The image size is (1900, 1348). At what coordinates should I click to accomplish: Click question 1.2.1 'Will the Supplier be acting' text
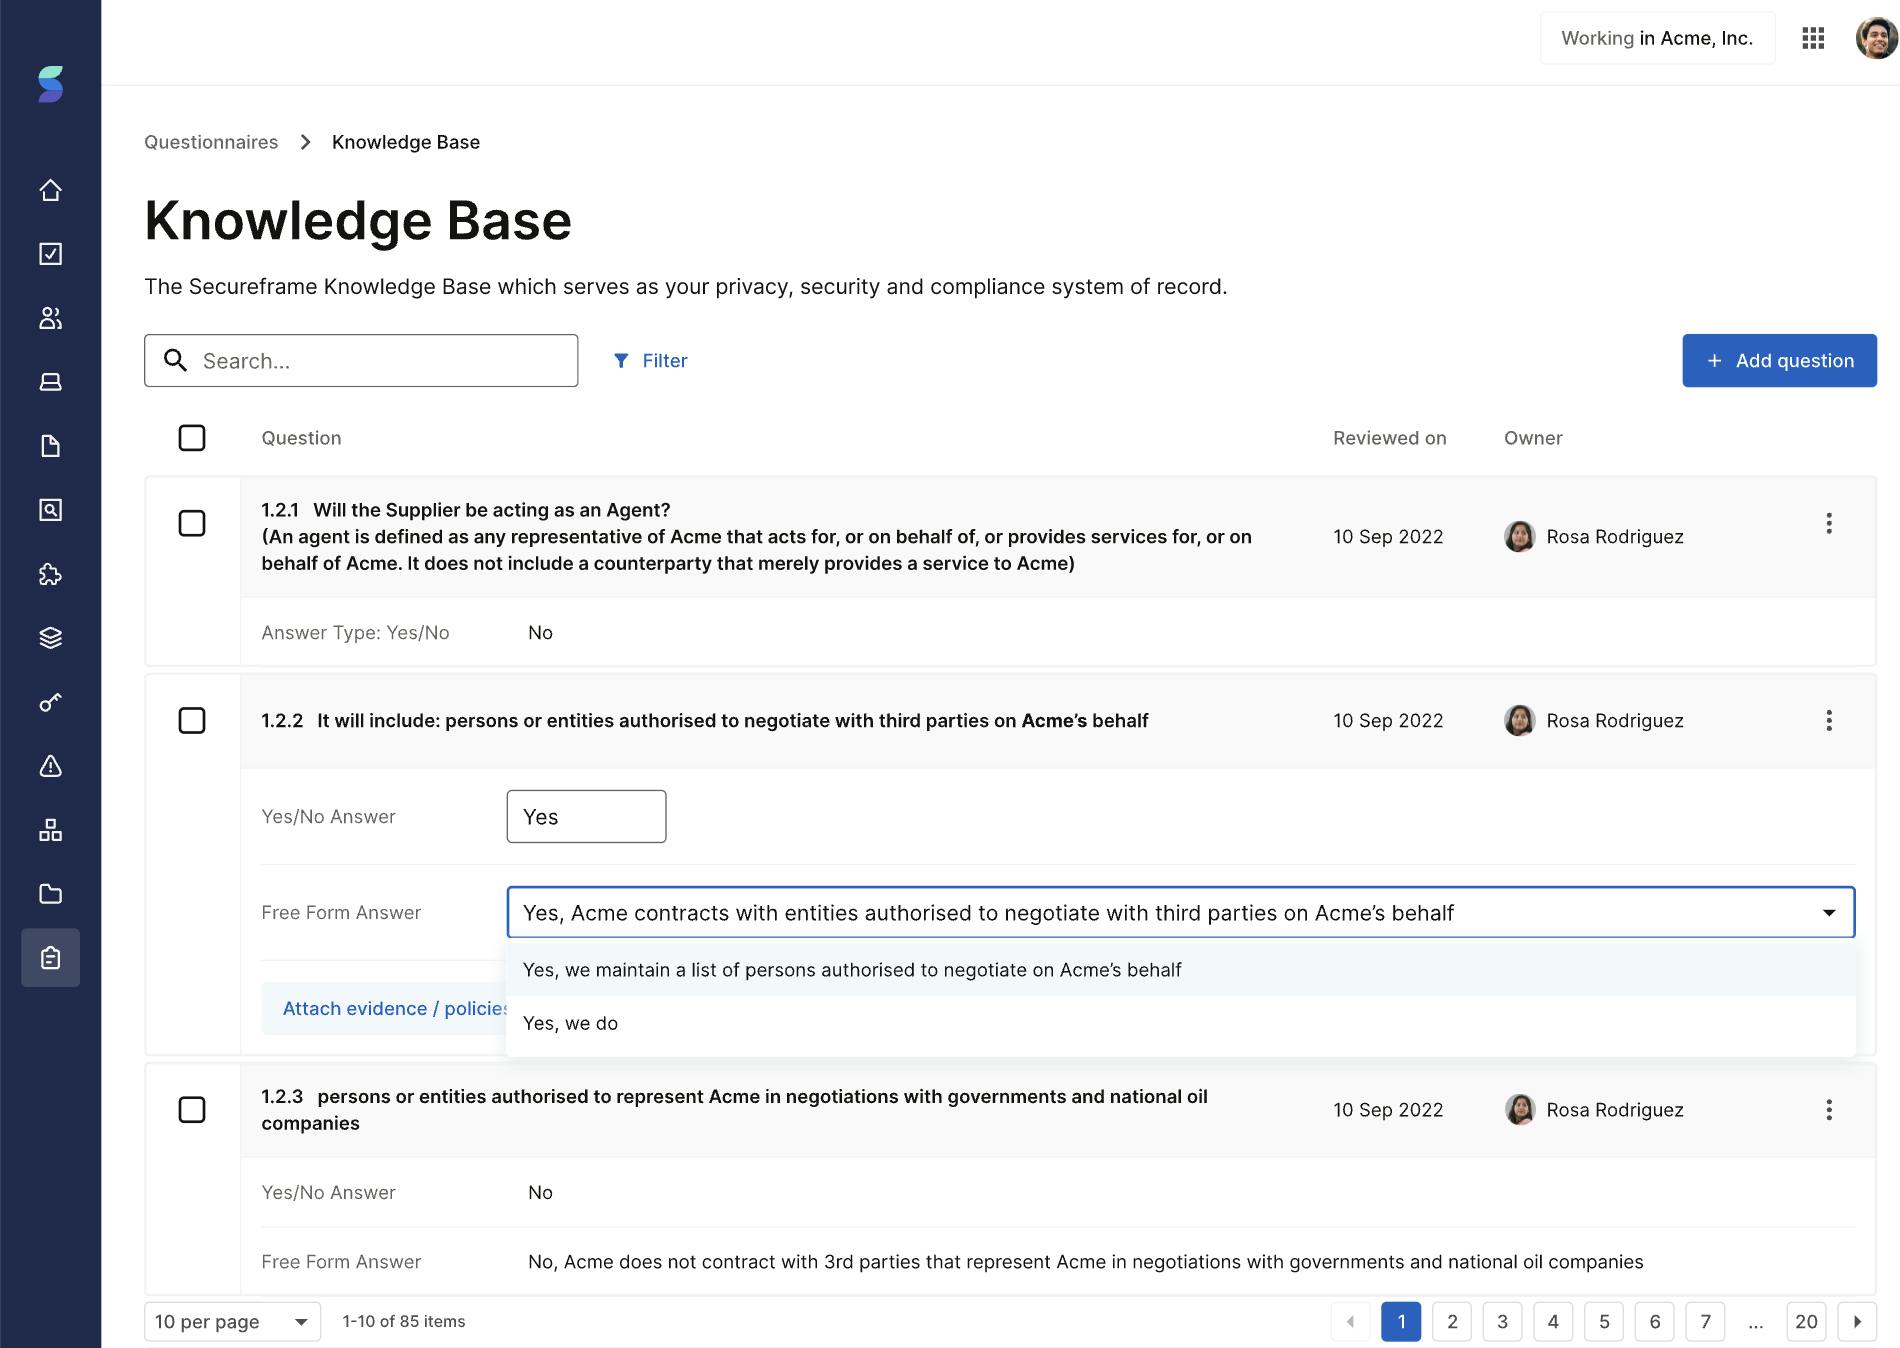(x=491, y=510)
